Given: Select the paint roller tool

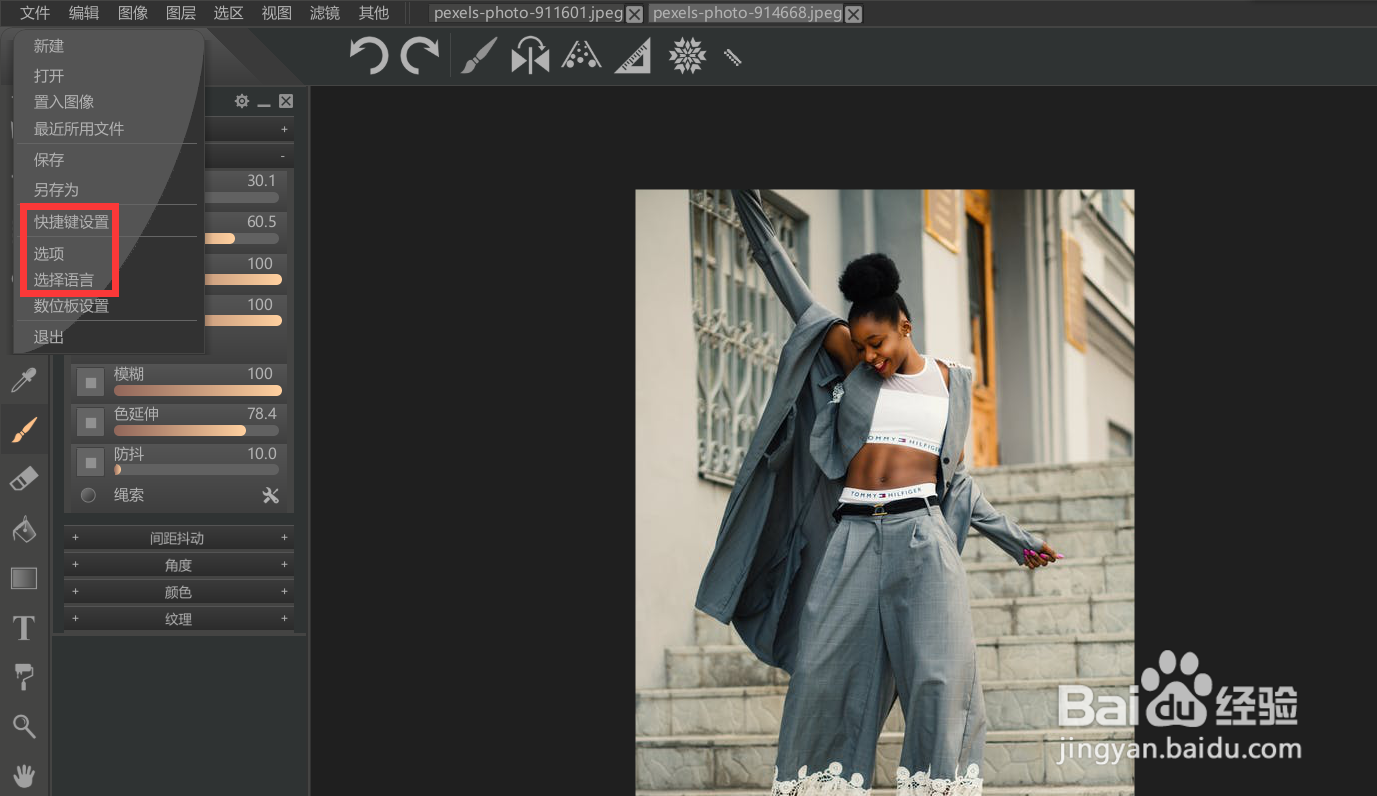Looking at the screenshot, I should tap(24, 677).
